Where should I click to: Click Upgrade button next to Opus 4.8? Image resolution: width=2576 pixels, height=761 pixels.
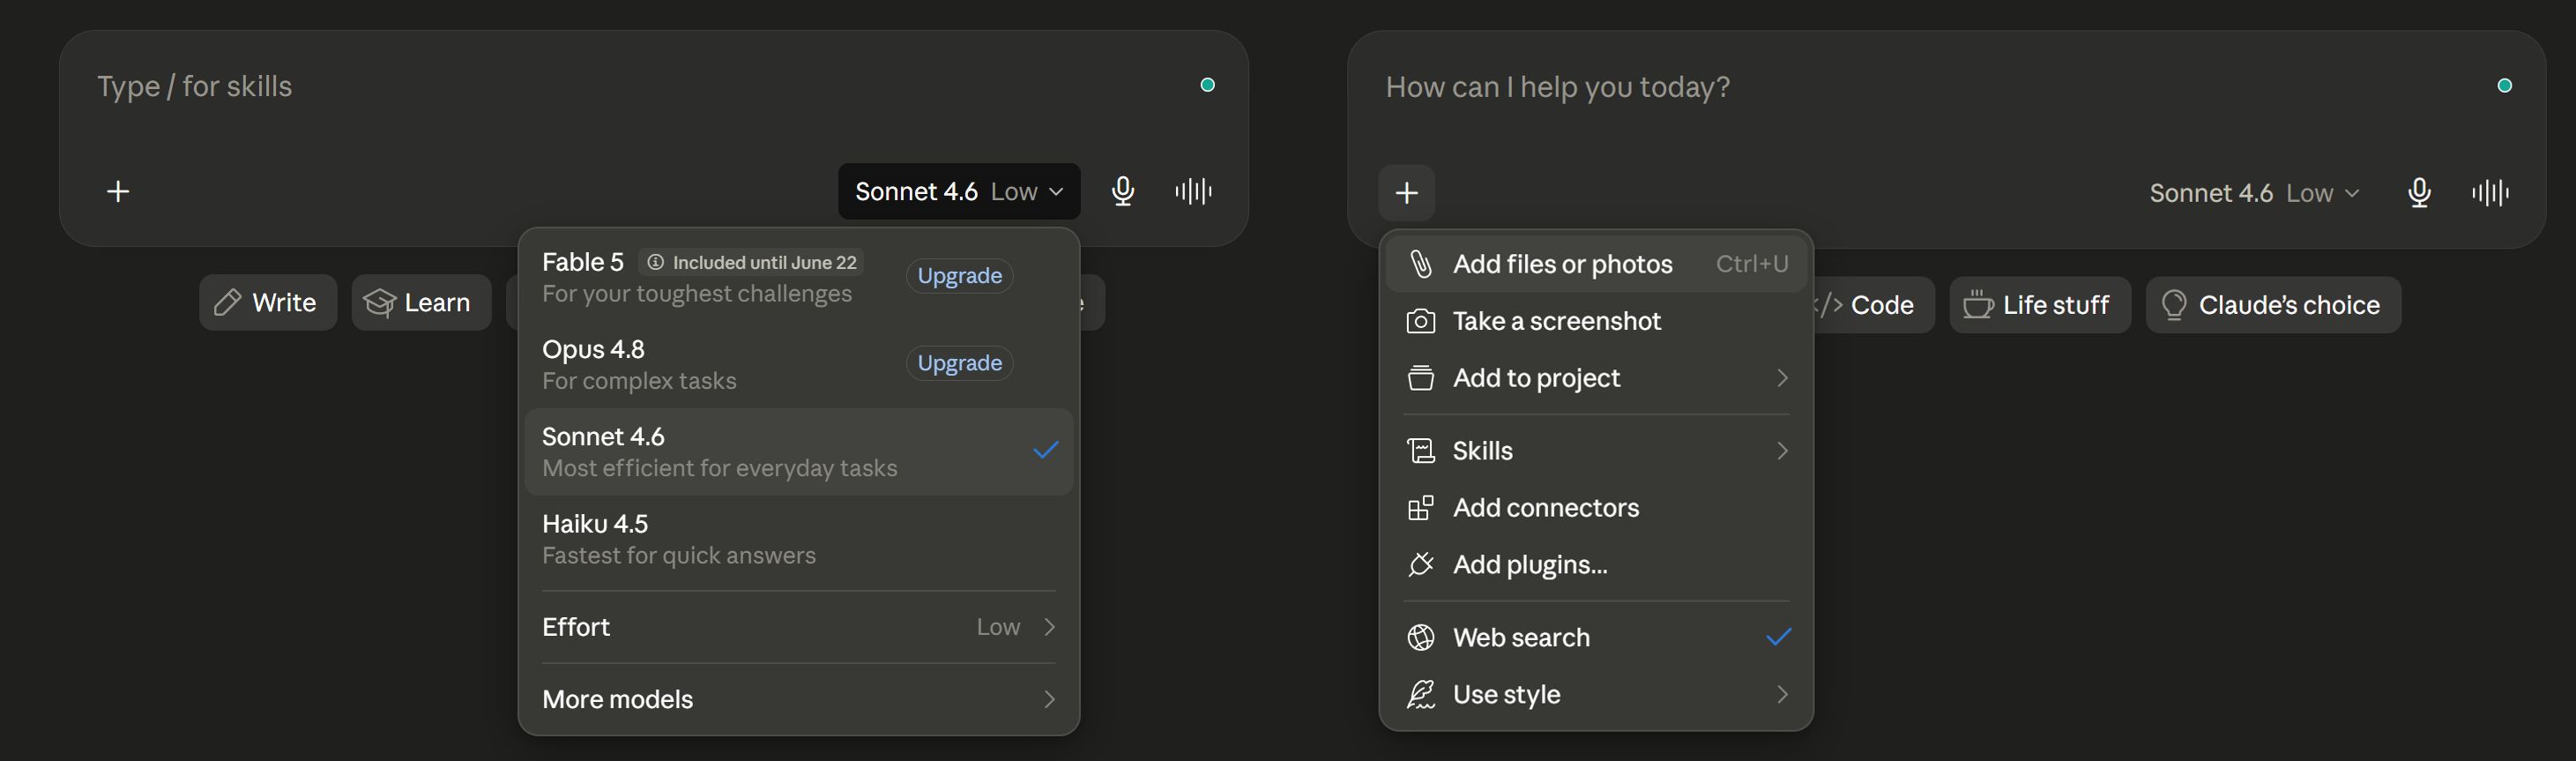point(959,363)
